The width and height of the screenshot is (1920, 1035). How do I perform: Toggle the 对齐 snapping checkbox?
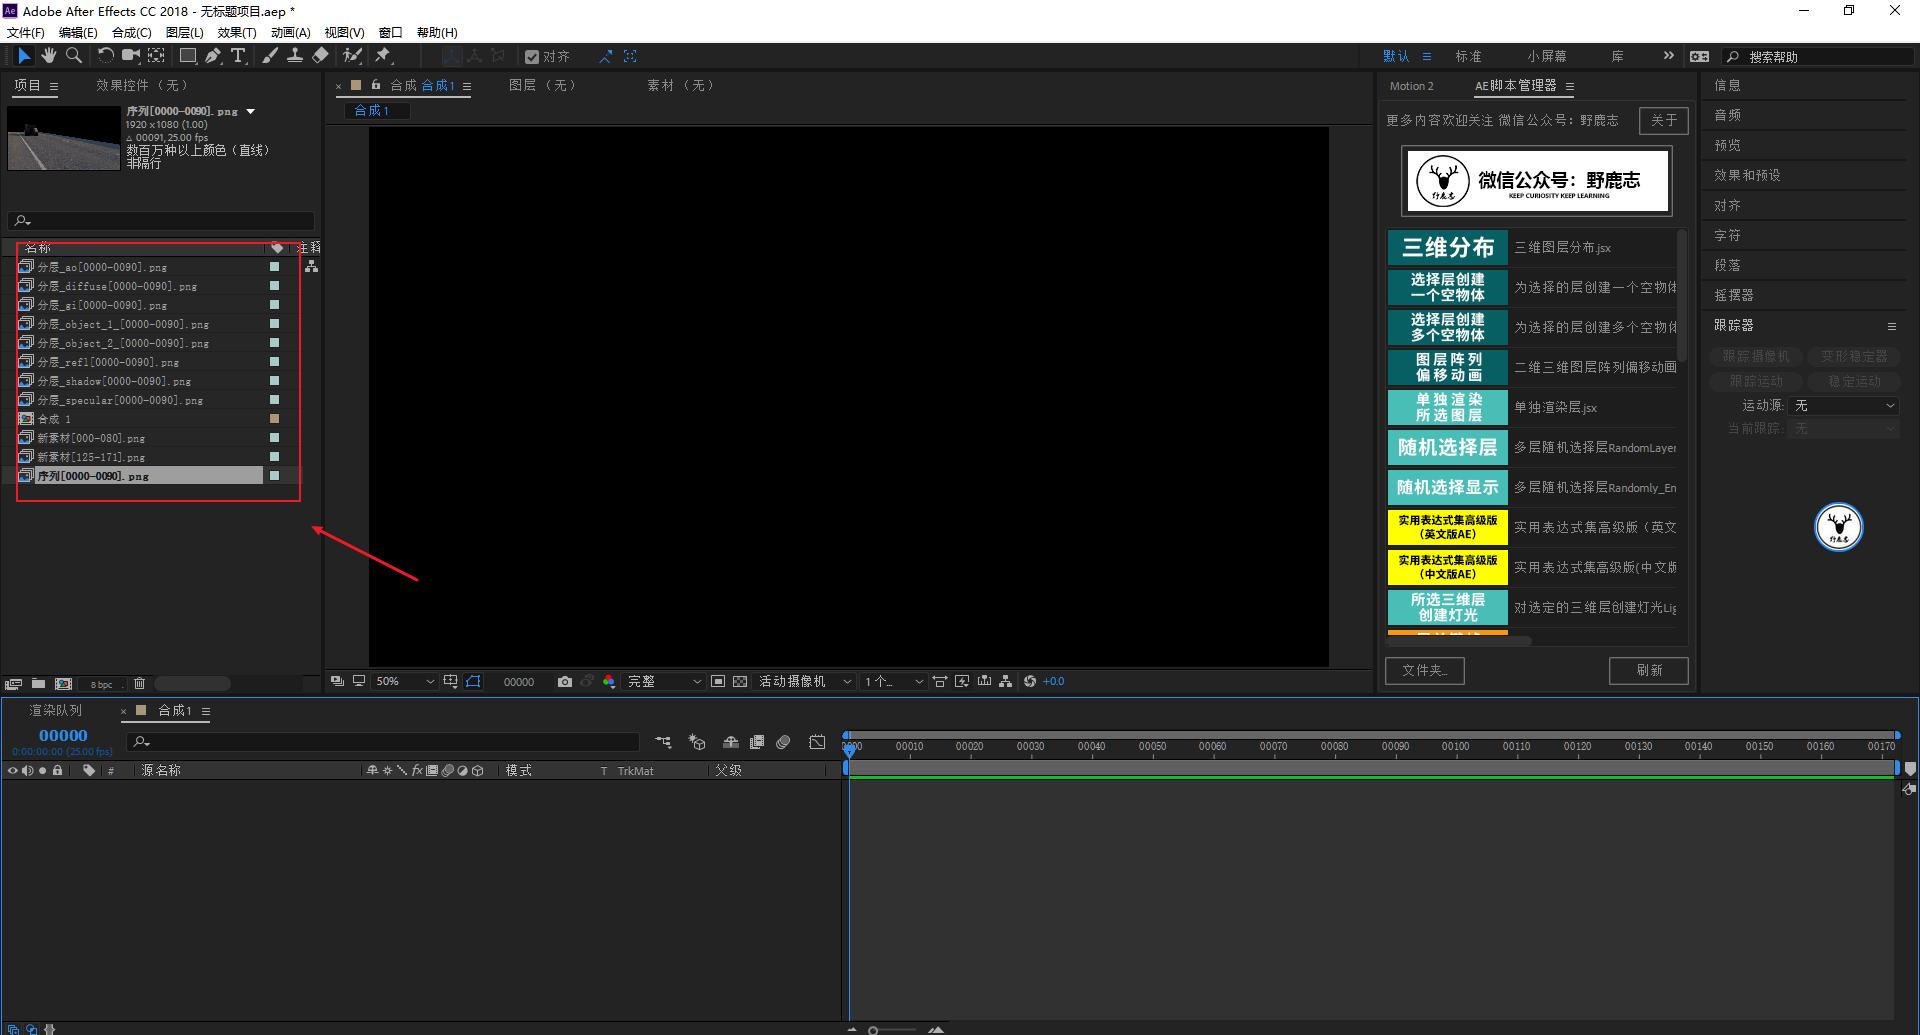tap(532, 57)
